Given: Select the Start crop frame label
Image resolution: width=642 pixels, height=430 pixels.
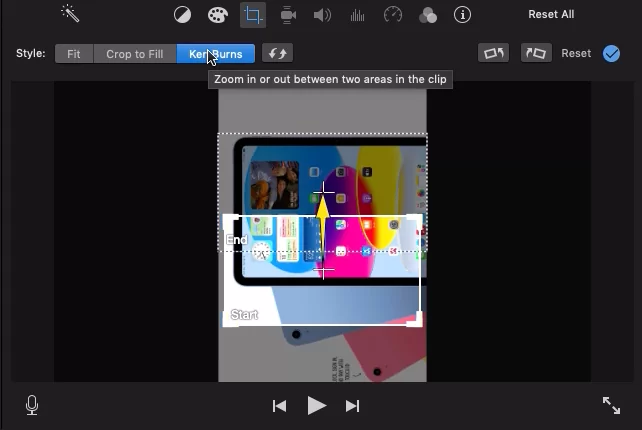Looking at the screenshot, I should (244, 315).
